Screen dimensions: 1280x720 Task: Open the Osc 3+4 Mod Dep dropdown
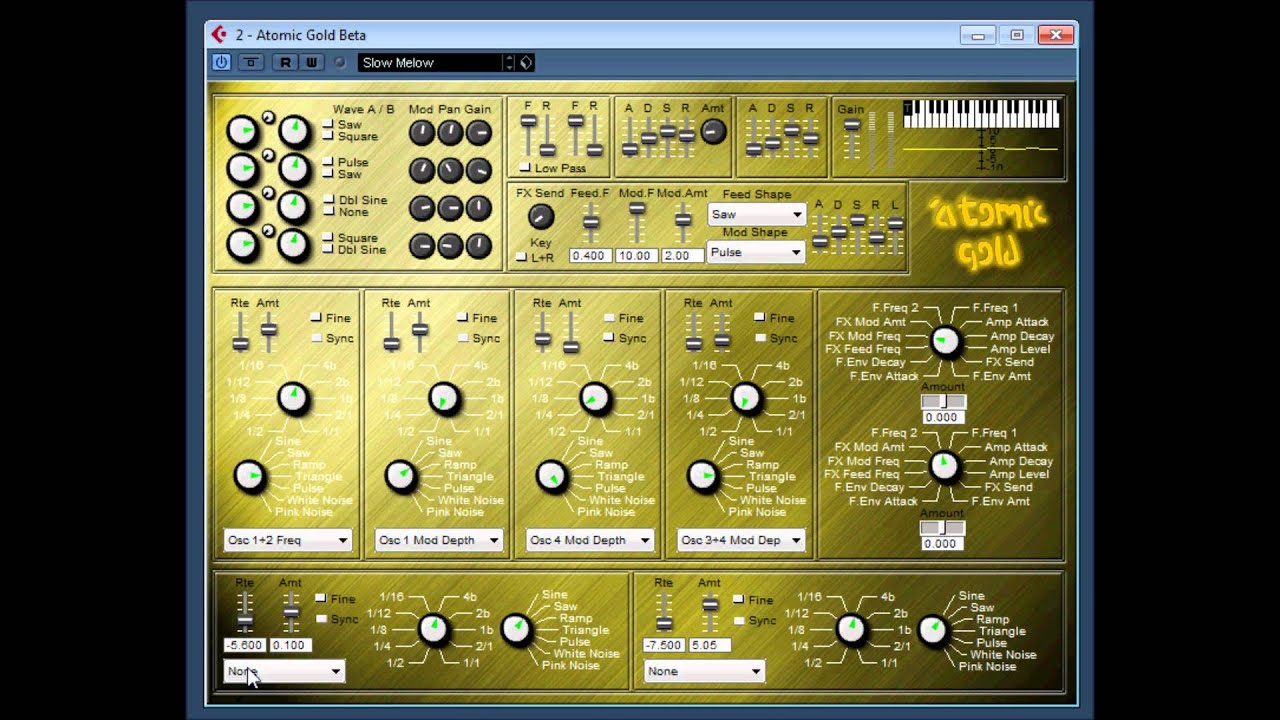[740, 540]
